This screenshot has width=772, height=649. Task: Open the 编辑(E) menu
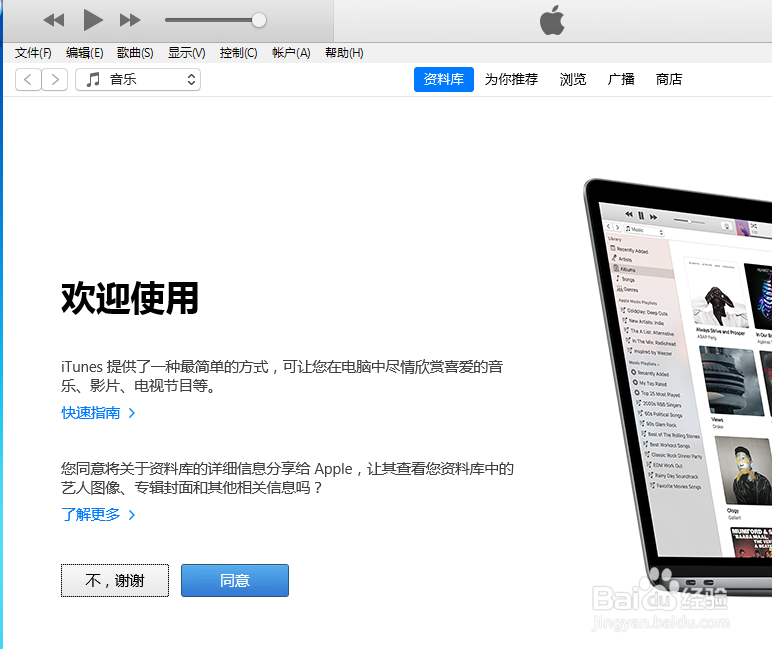pos(85,53)
